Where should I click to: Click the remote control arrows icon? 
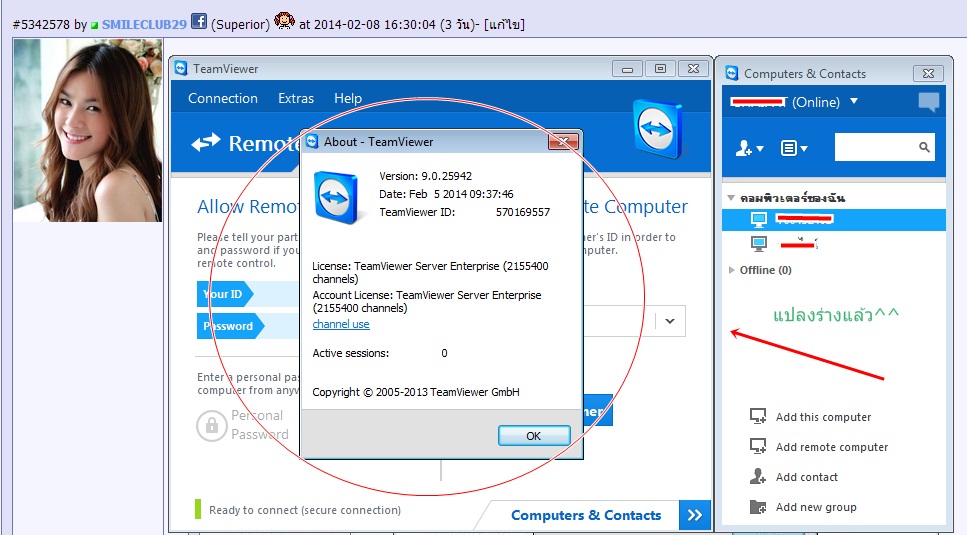(x=205, y=143)
